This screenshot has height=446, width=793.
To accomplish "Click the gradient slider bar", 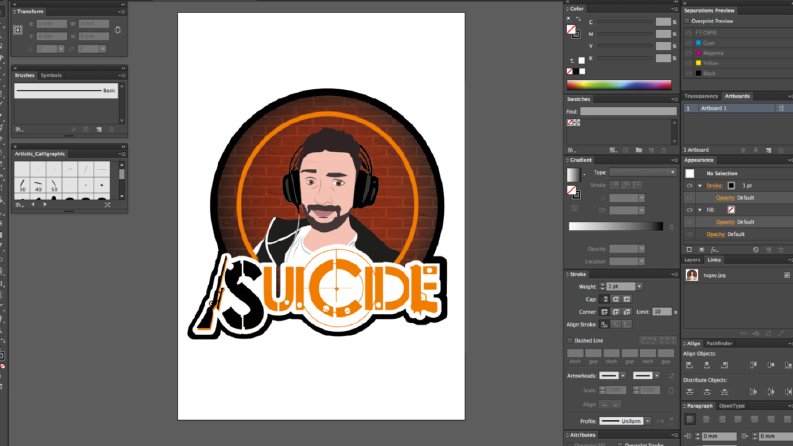I will click(x=615, y=227).
